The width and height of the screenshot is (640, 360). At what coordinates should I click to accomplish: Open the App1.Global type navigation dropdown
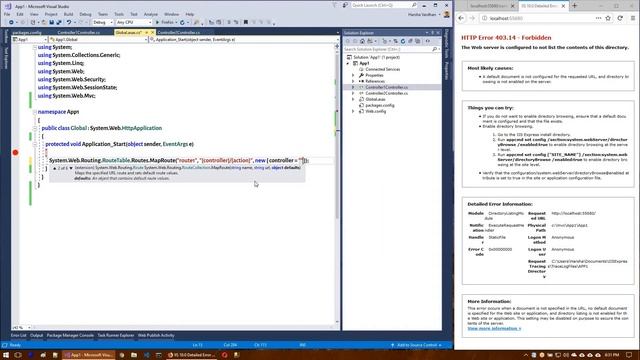click(98, 40)
